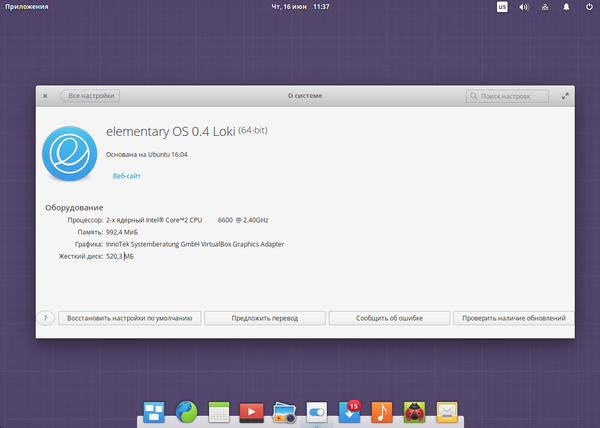600x428 pixels.
Task: Click Восстановить настройки по умолчанию button
Action: click(x=131, y=318)
